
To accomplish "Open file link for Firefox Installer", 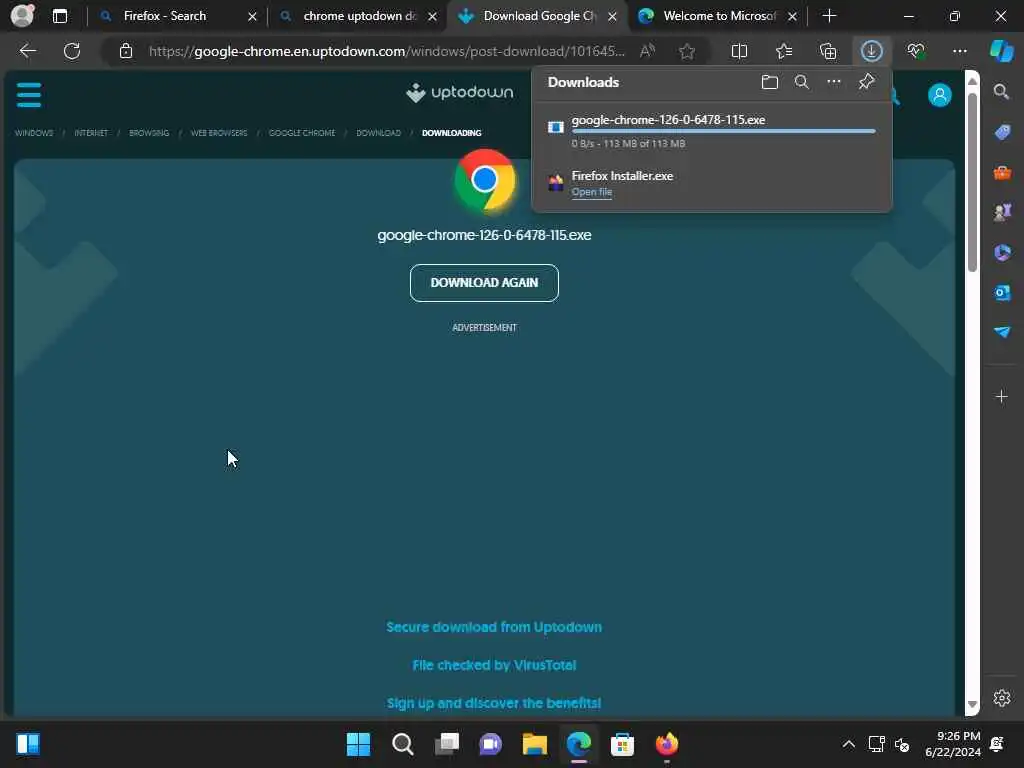I will coord(592,192).
